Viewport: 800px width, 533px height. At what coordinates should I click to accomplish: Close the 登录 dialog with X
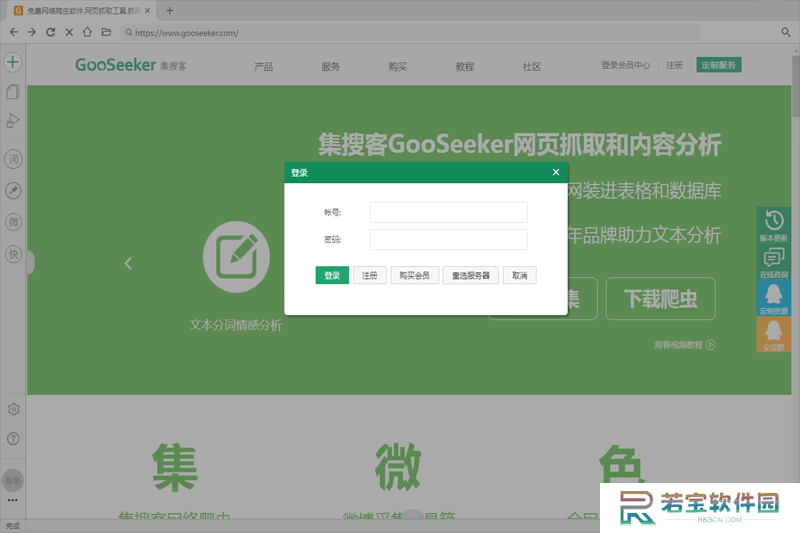(556, 172)
